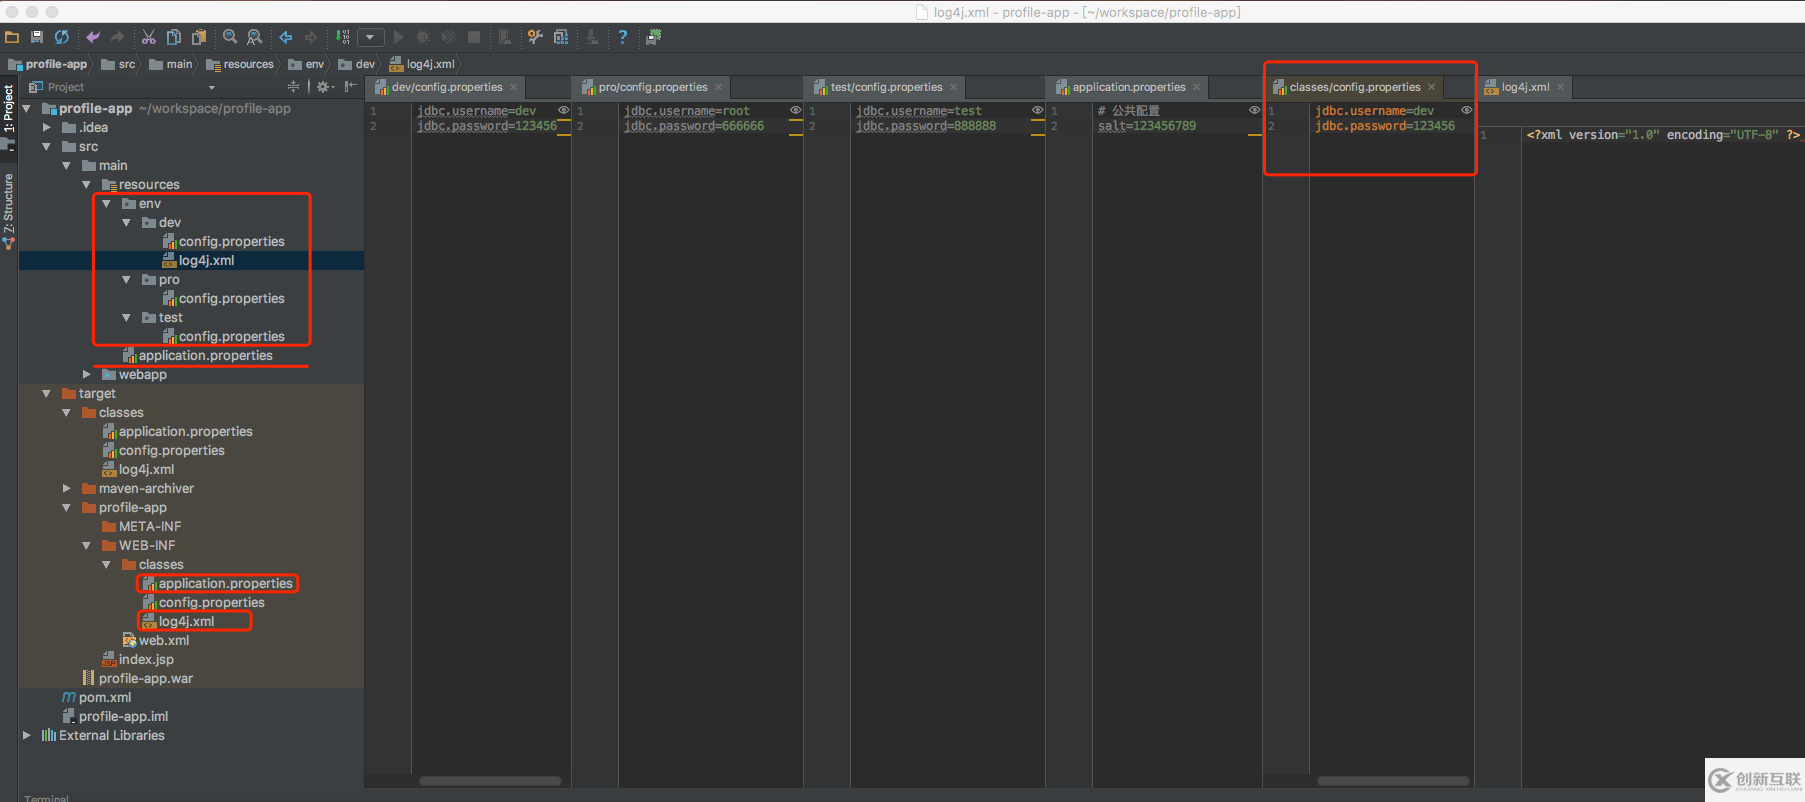This screenshot has height=802, width=1805.
Task: Expand the webapp folder
Action: pos(87,374)
